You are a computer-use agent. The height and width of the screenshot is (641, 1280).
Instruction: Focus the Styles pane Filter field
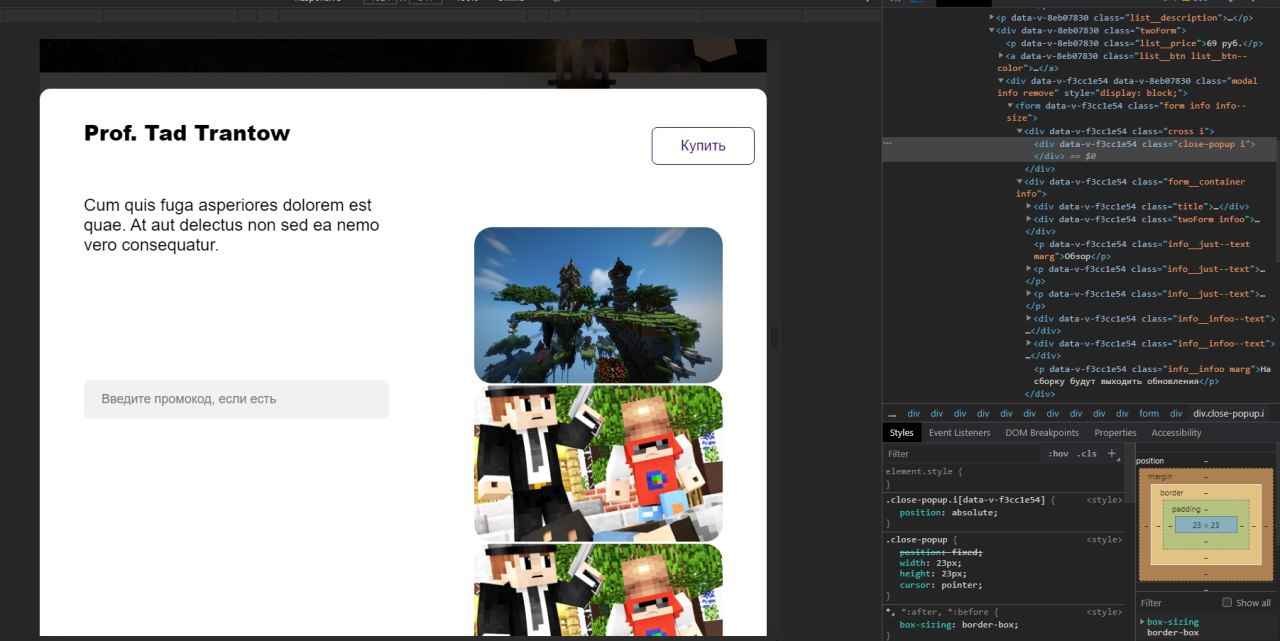click(x=964, y=454)
